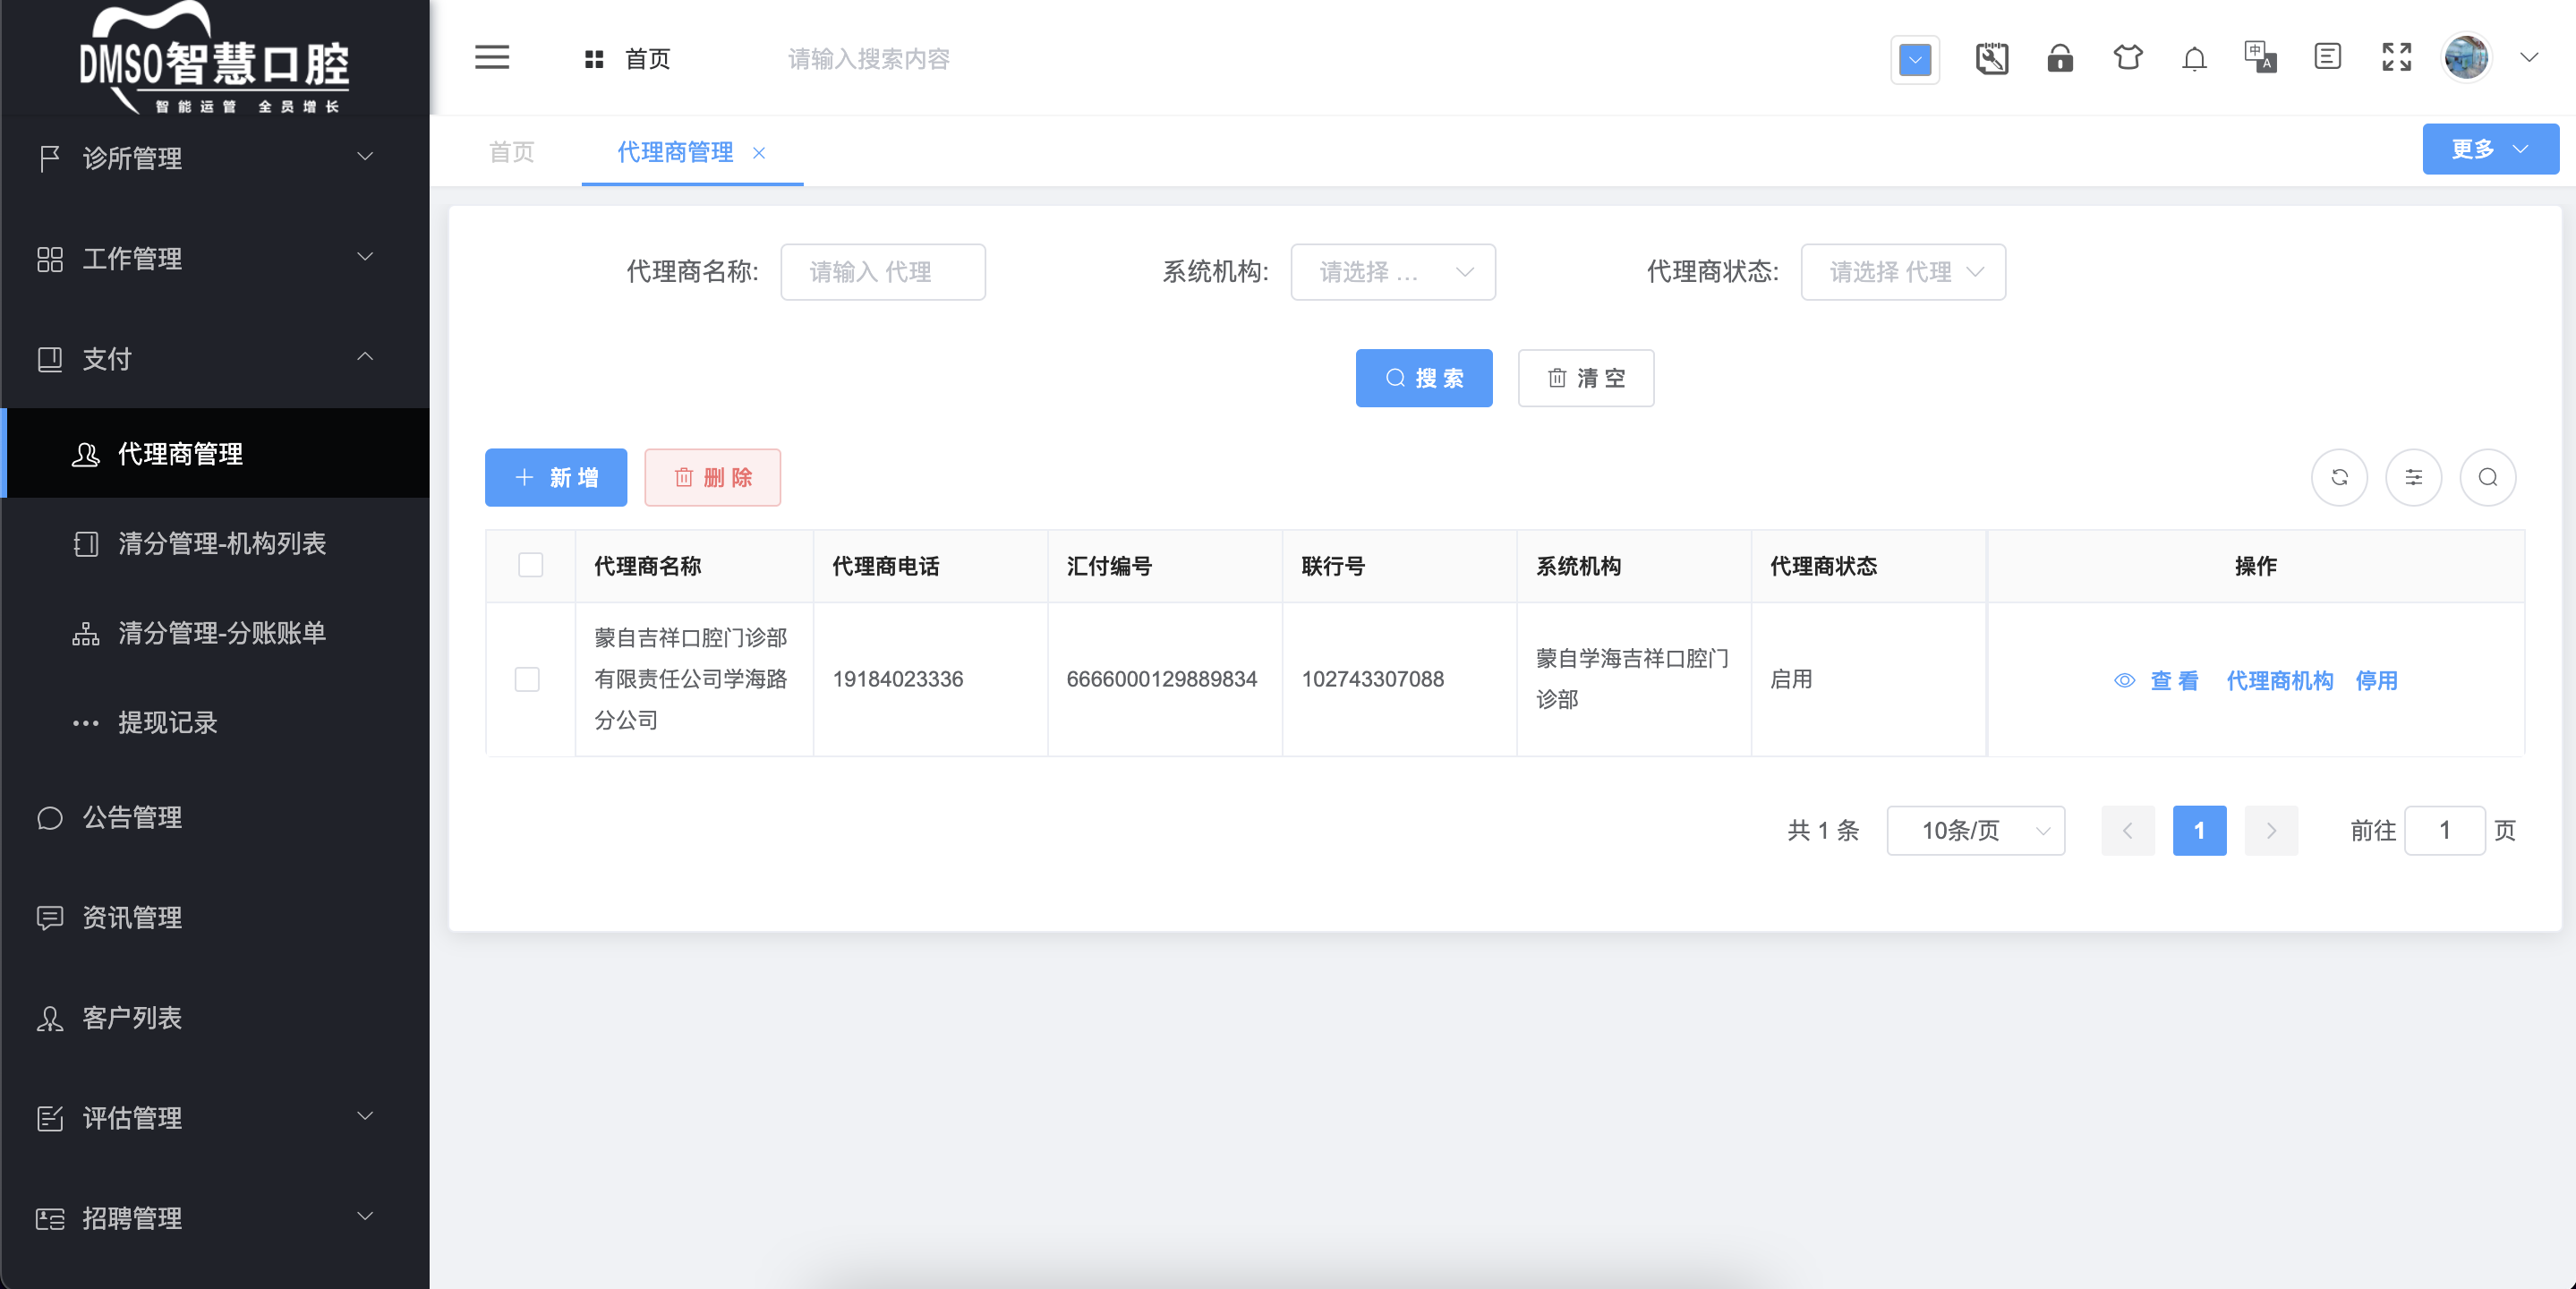Open 清分管理-分账账单 in the sidebar
The image size is (2576, 1289).
(x=215, y=633)
